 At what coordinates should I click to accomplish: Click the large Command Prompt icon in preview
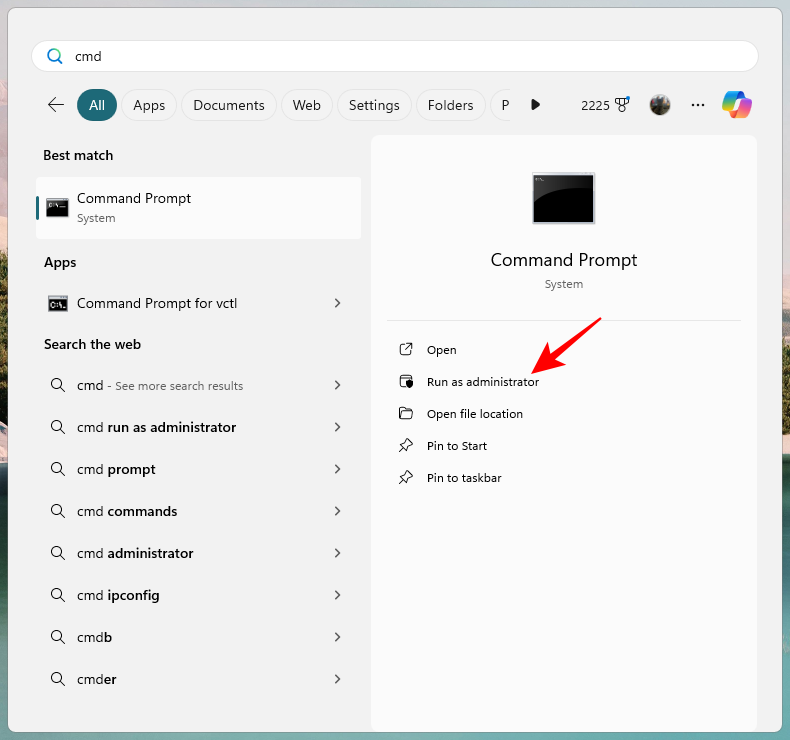(564, 198)
